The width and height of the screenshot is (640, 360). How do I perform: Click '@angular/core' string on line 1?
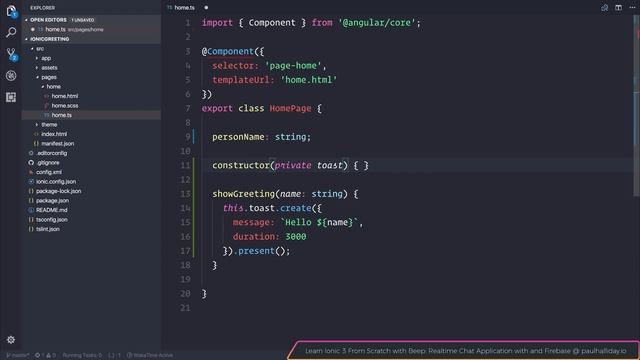tap(376, 23)
